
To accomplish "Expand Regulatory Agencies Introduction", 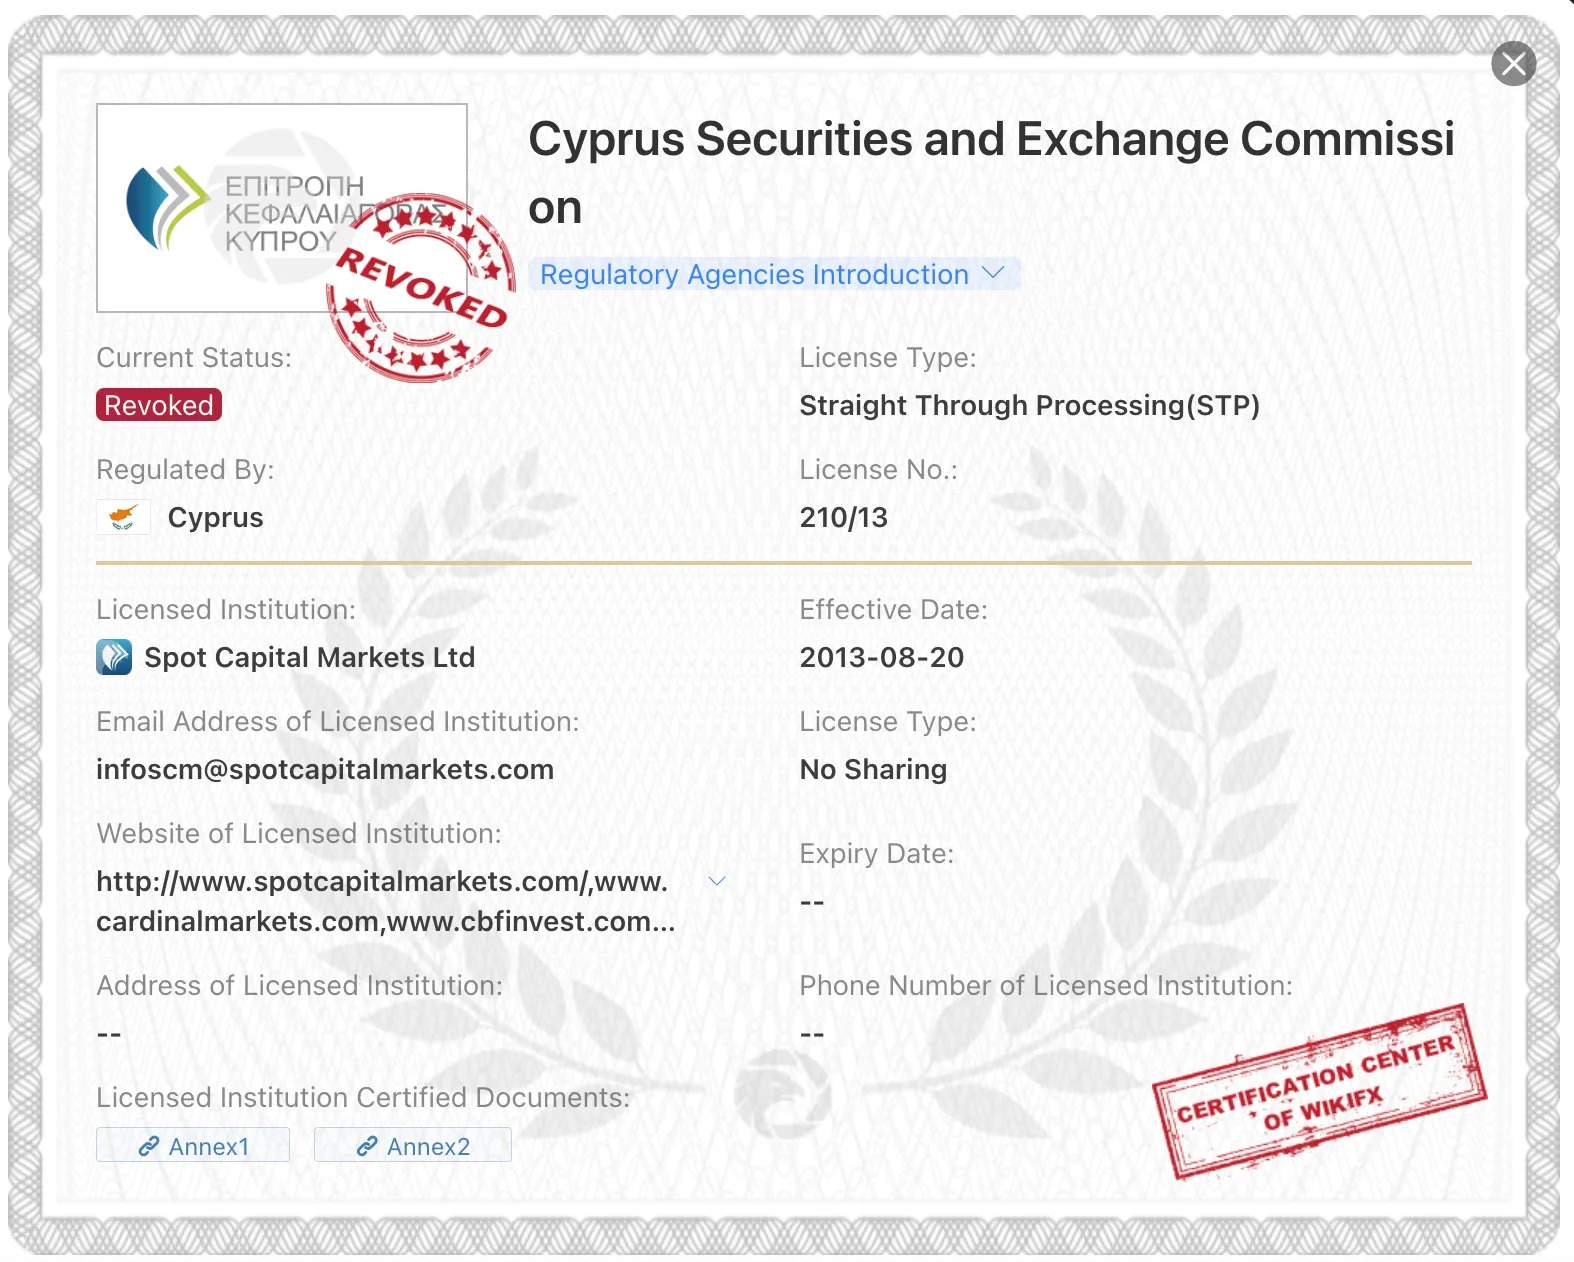I will point(773,274).
